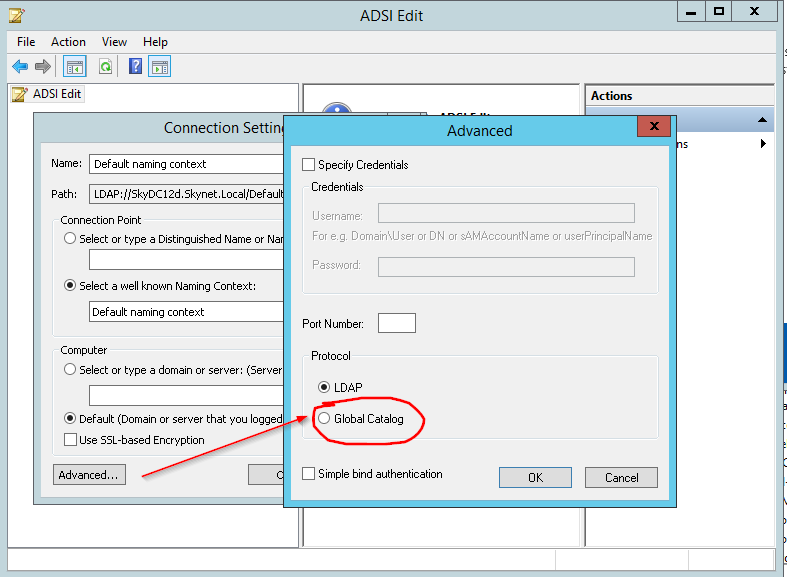Select Distinguished Name connection point radio option

tap(70, 238)
